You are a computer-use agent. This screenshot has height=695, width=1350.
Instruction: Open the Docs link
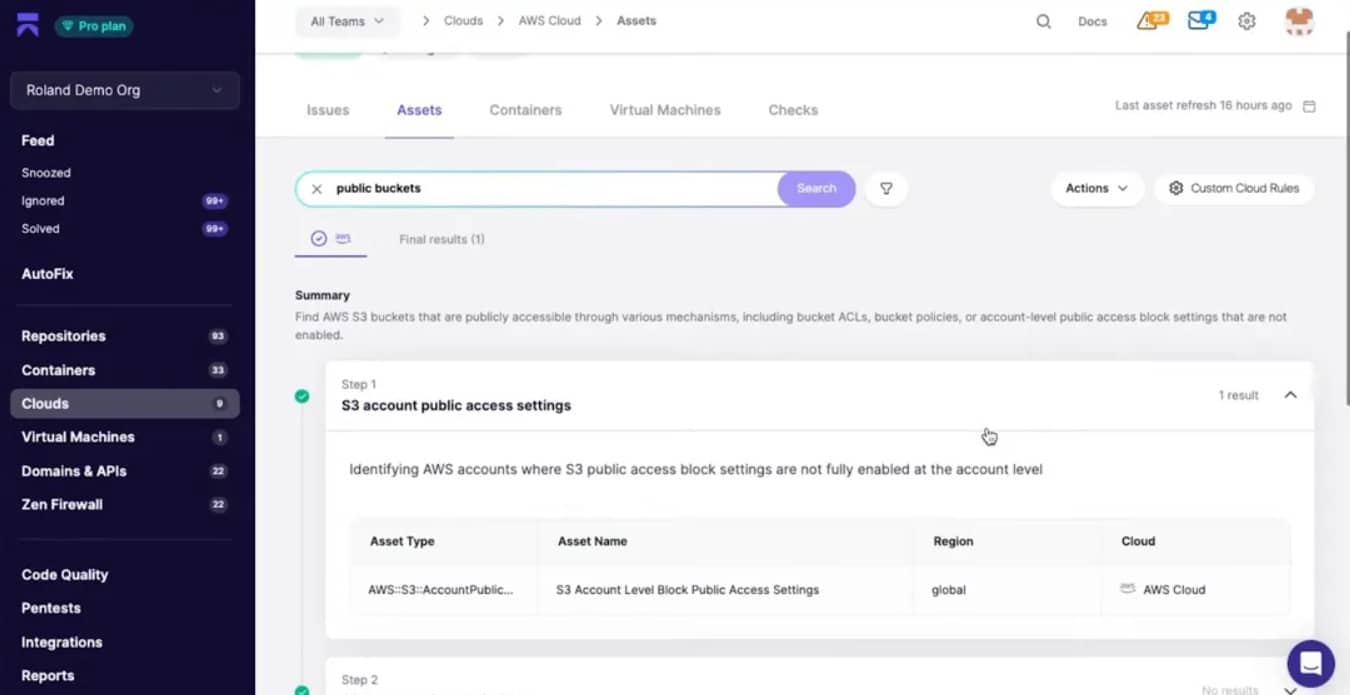pyautogui.click(x=1092, y=21)
